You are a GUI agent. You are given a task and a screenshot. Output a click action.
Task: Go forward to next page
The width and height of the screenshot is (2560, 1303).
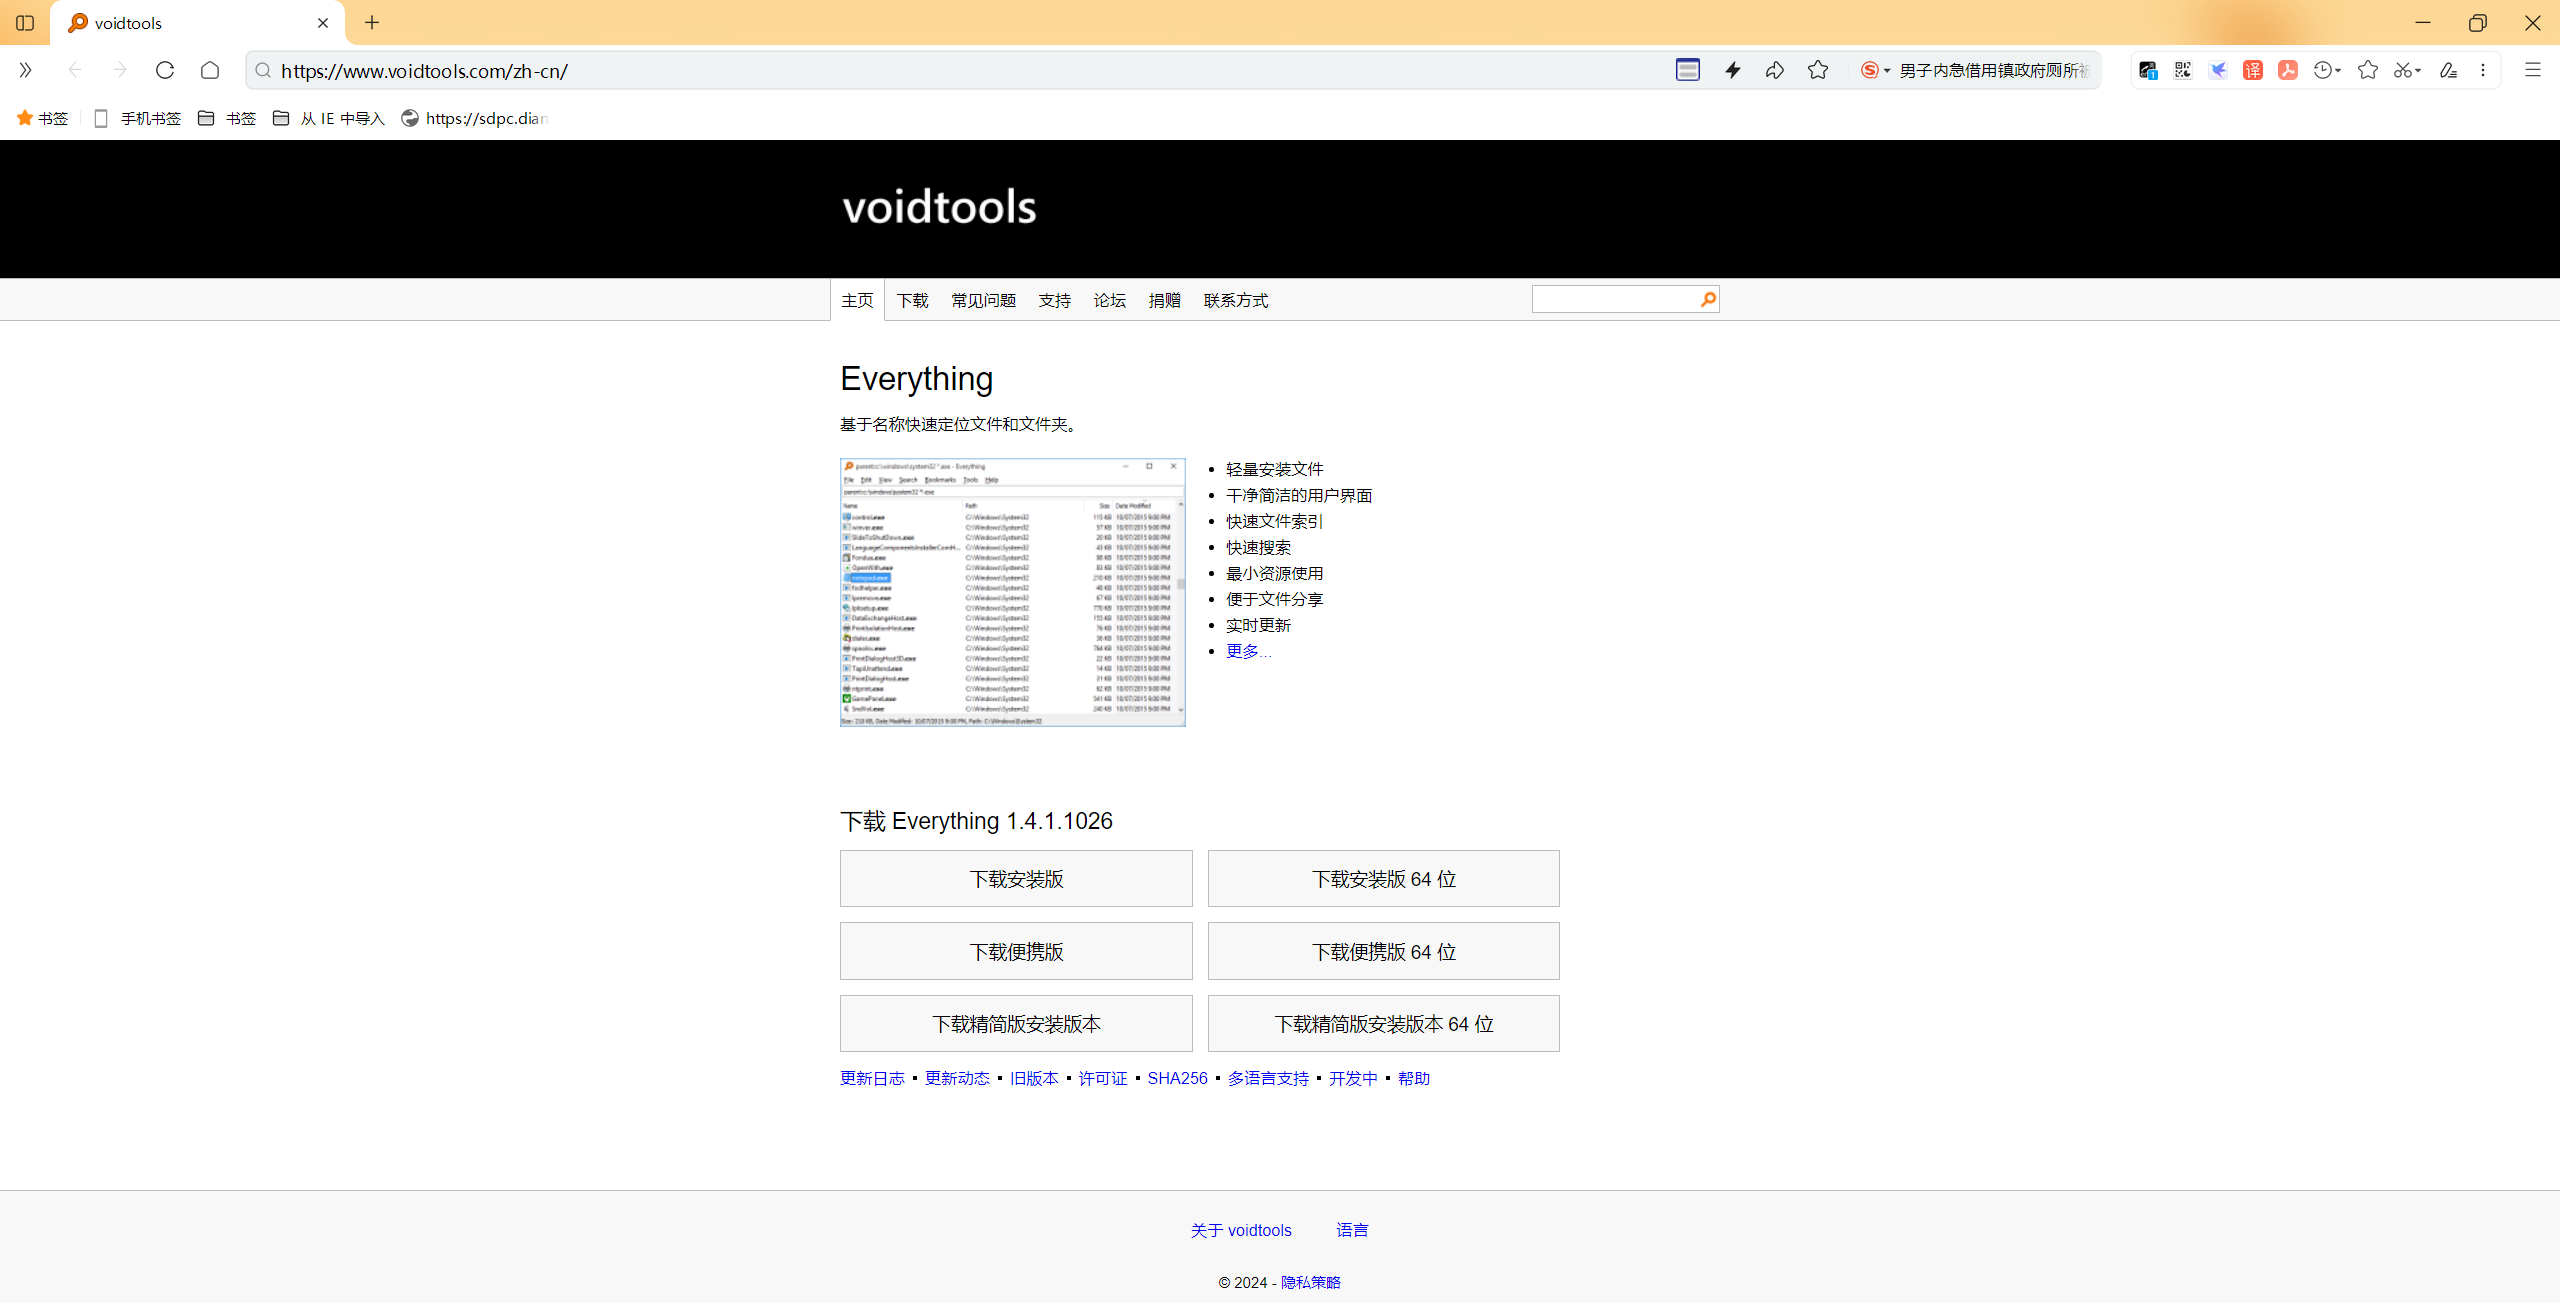pyautogui.click(x=120, y=70)
